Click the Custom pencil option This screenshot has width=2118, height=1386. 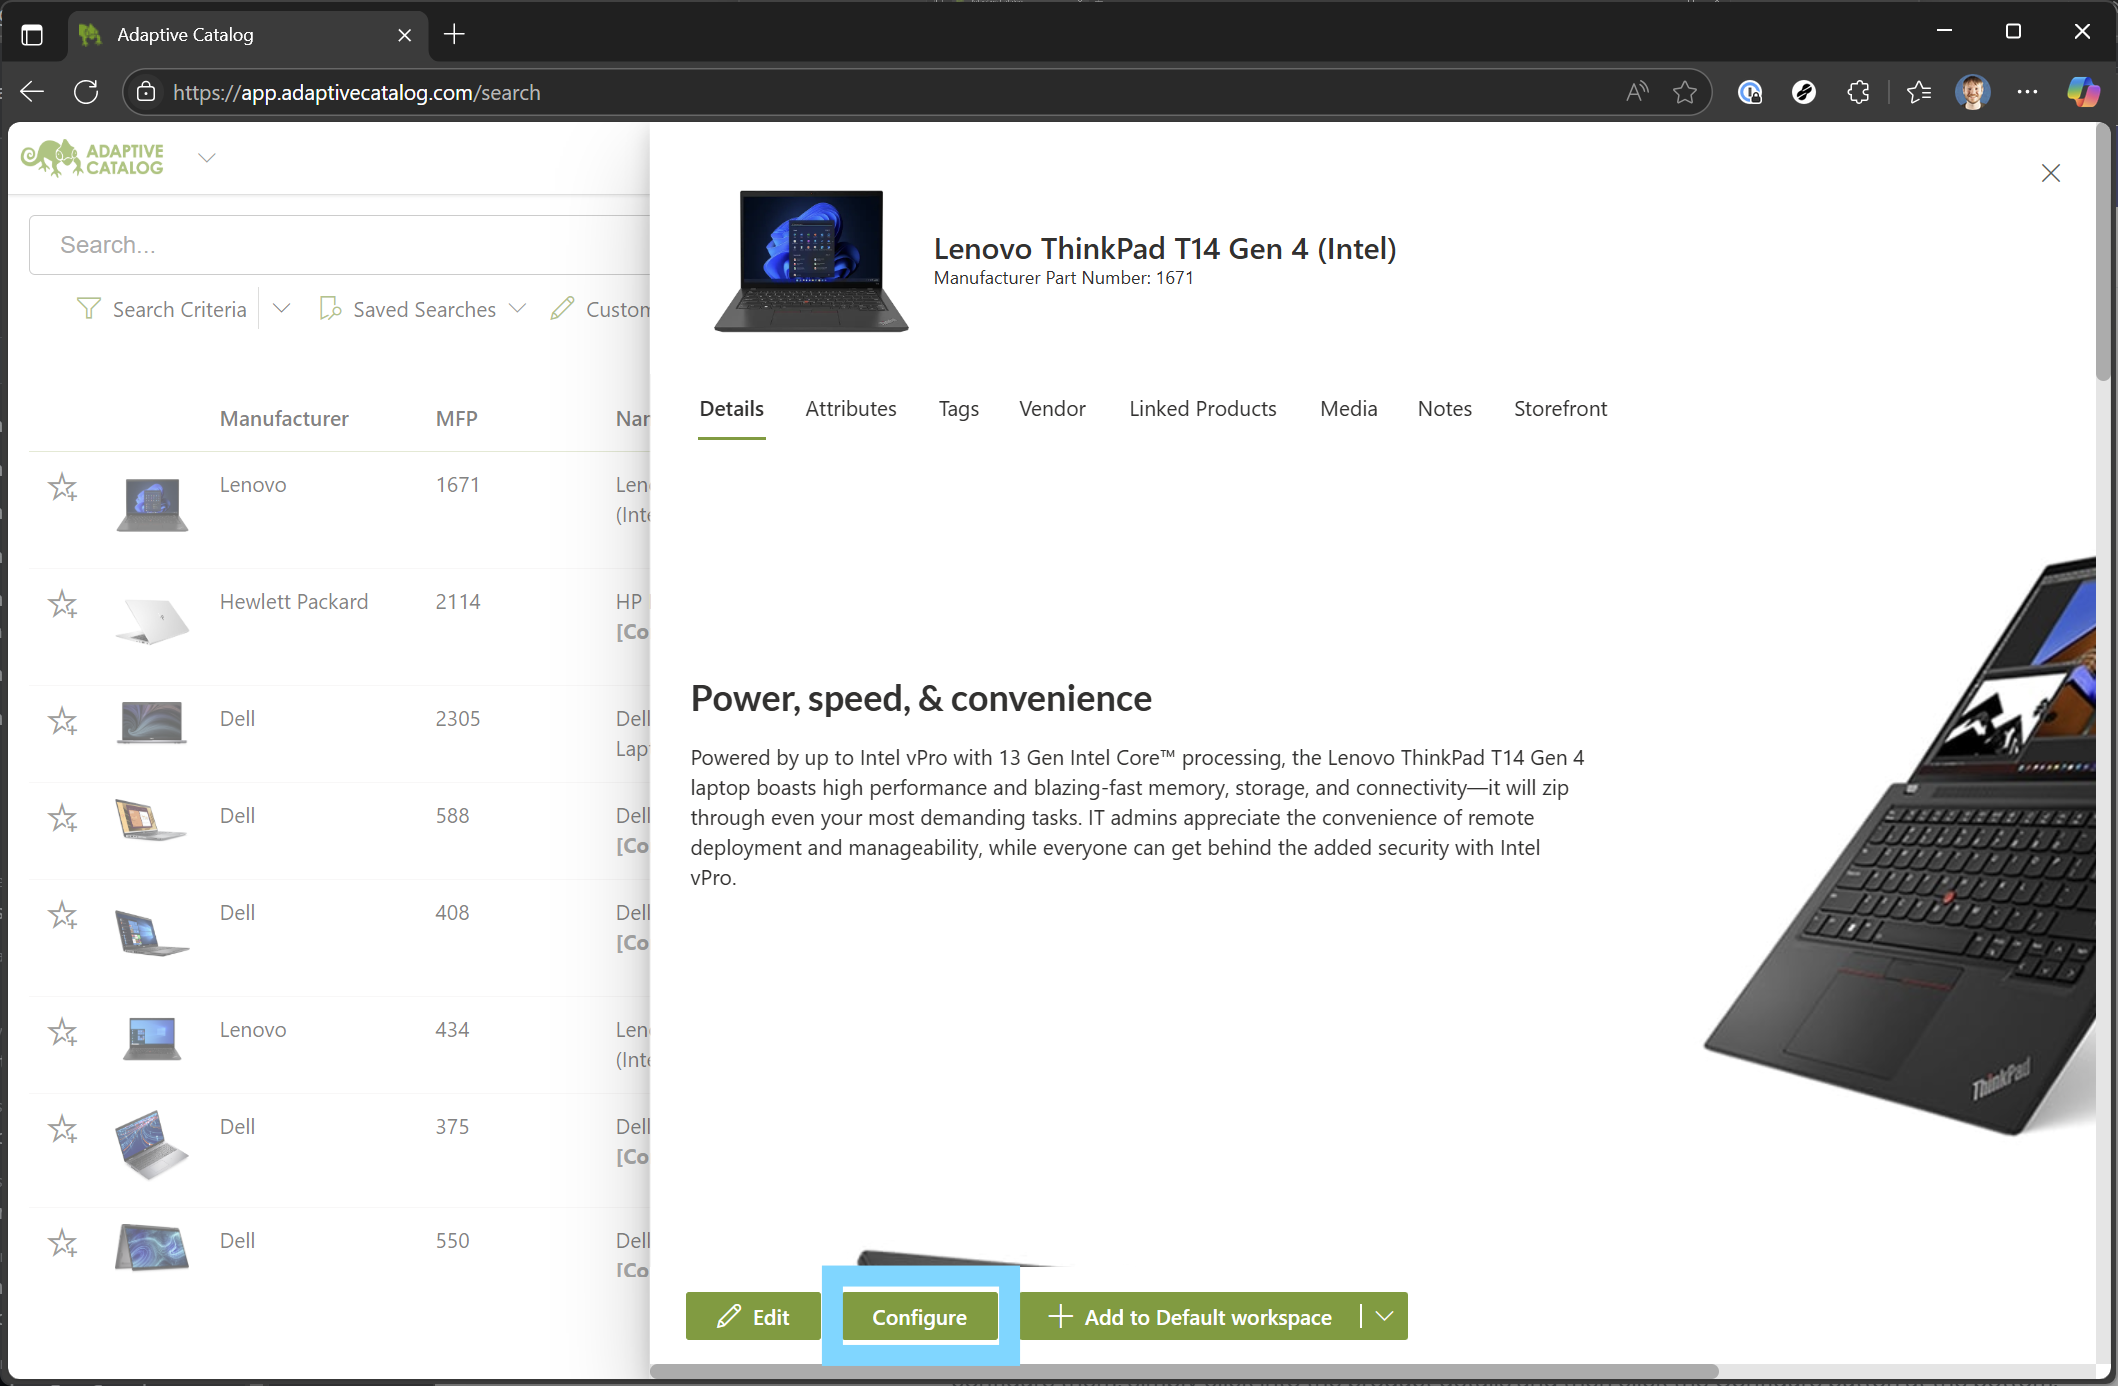click(600, 309)
